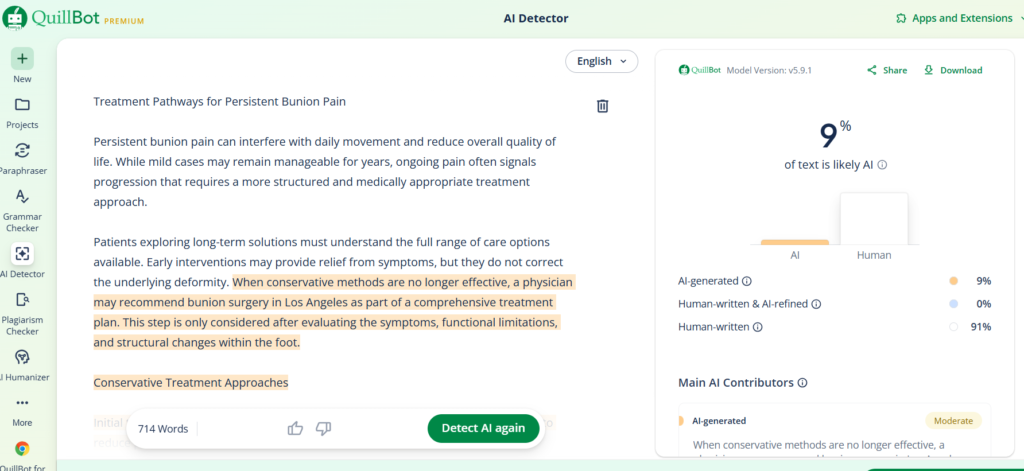
Task: Click the New document plus icon
Action: coord(22,58)
